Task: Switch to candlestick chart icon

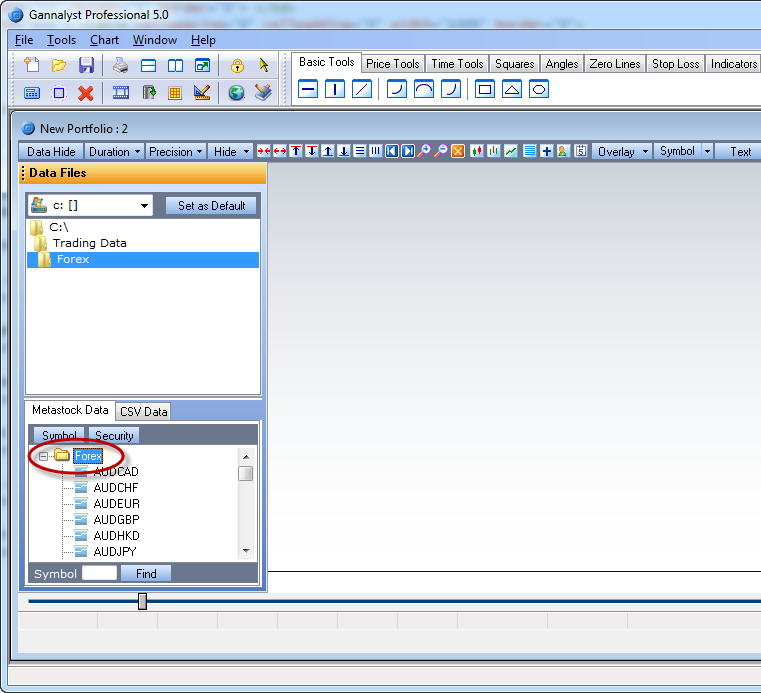Action: [x=477, y=151]
